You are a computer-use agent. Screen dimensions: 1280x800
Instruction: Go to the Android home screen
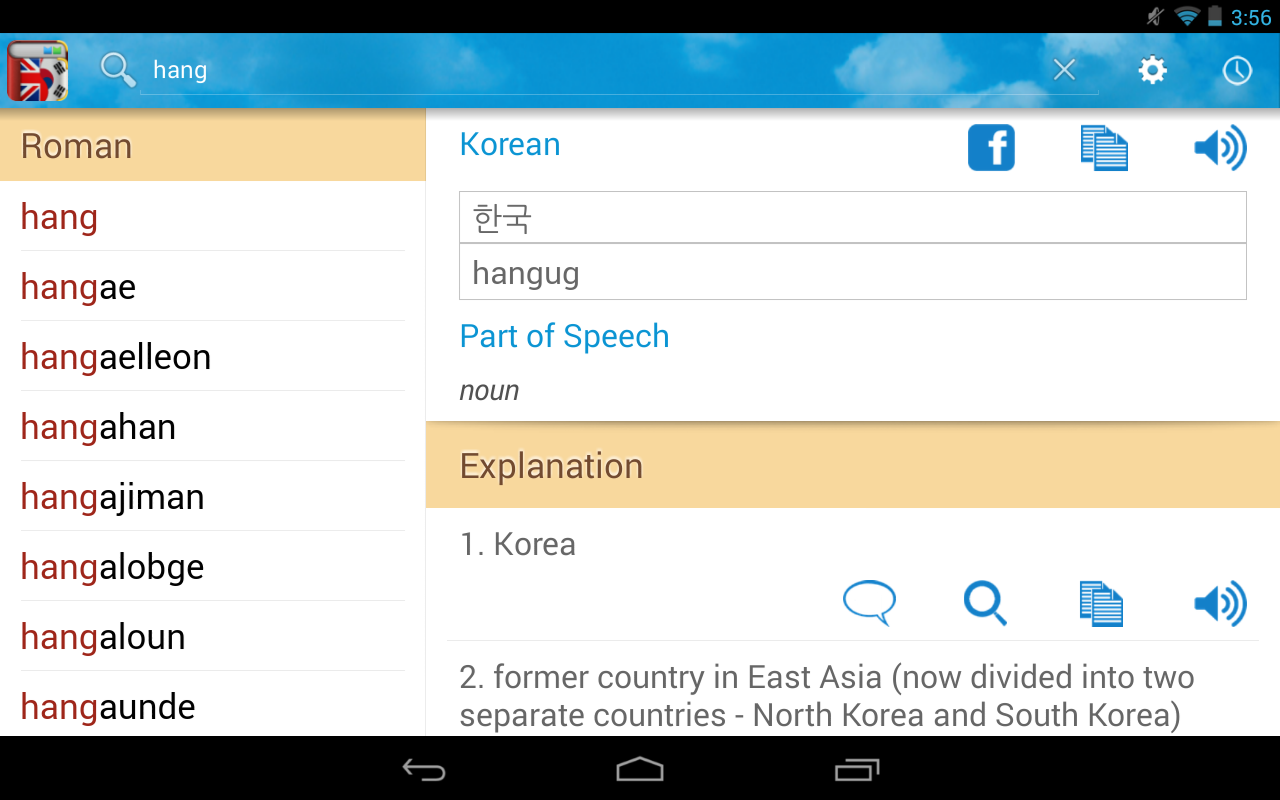[640, 769]
